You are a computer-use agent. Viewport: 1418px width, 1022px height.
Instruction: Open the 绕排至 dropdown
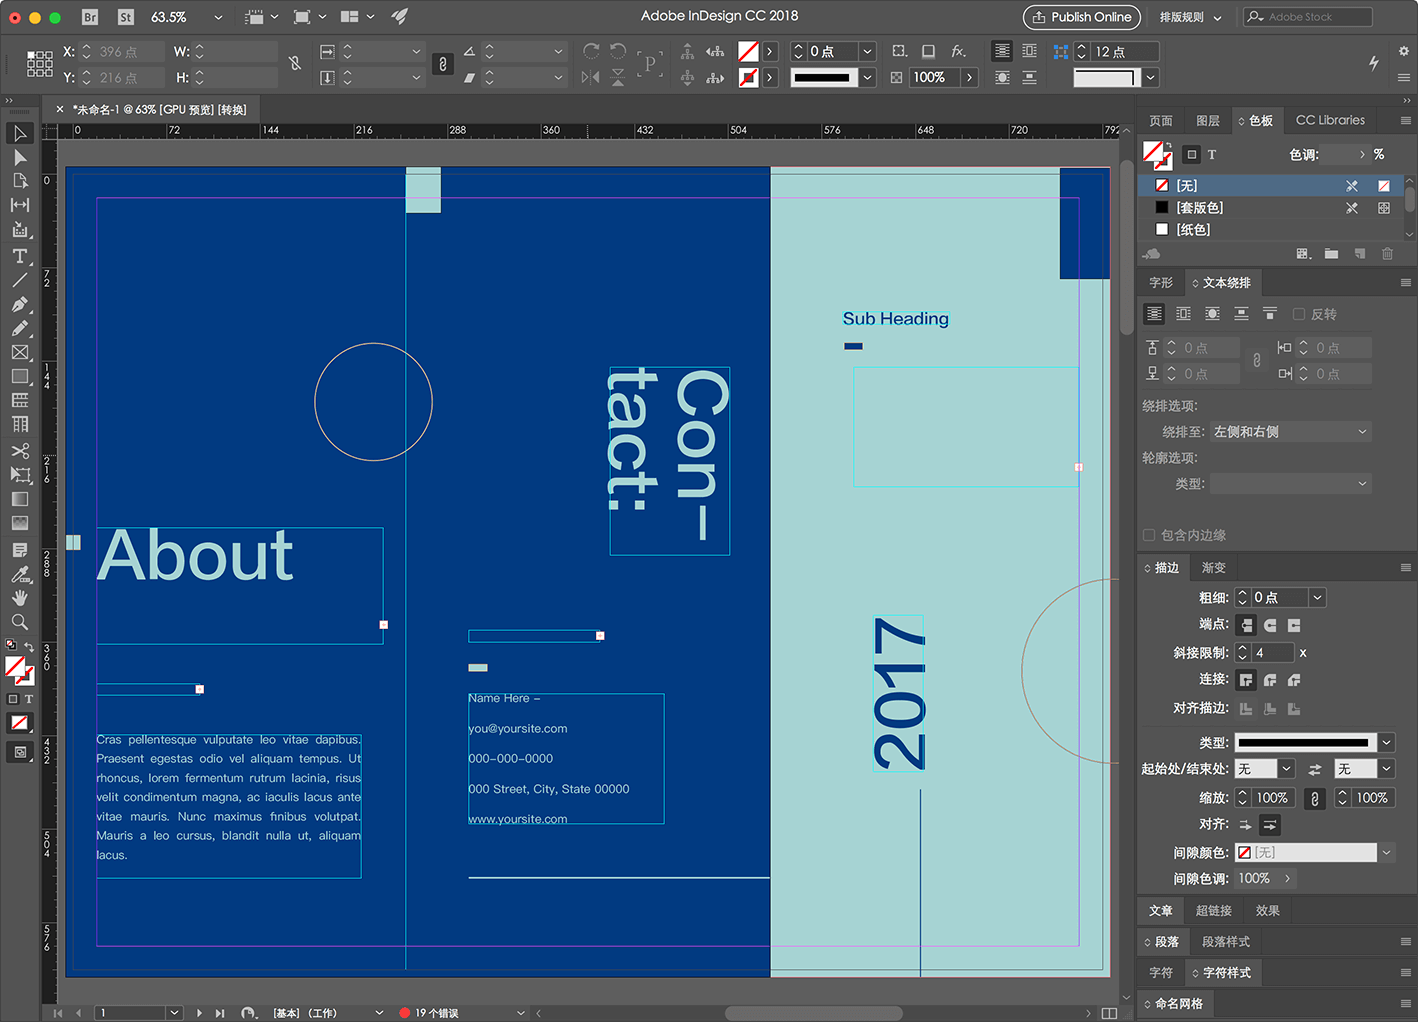click(x=1290, y=432)
